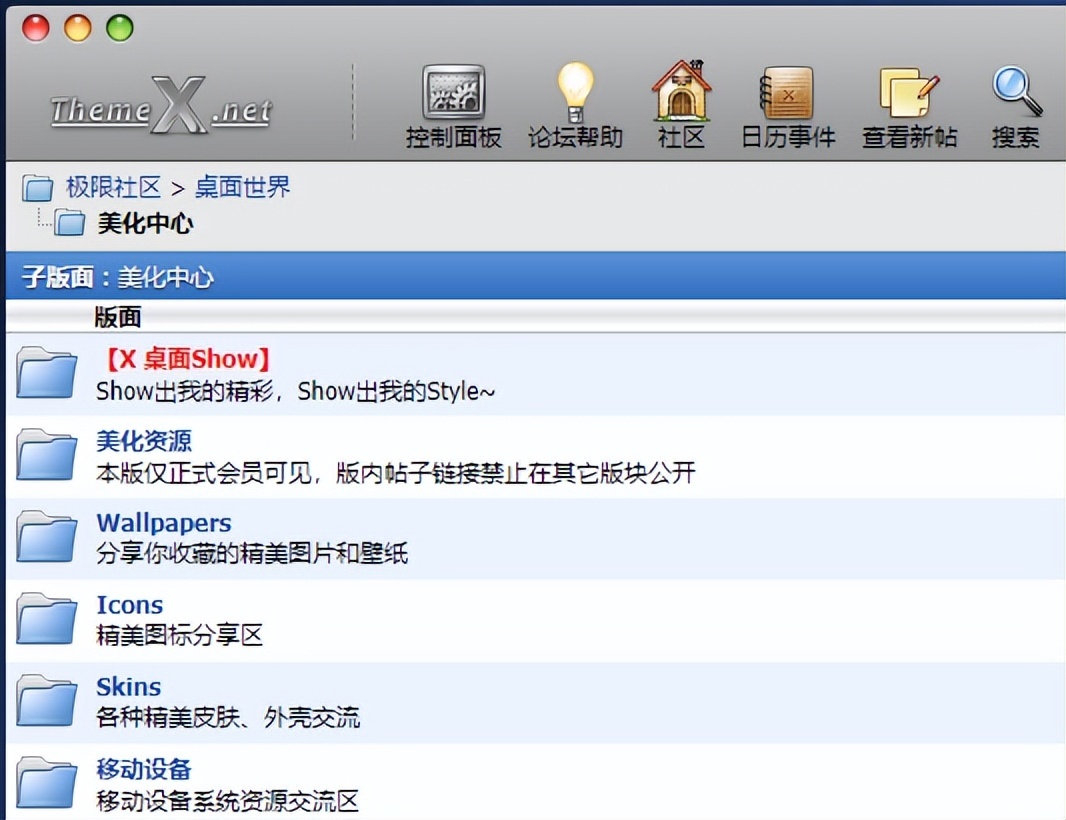Click folder icon beside 极限社区 breadcrumb

37,188
